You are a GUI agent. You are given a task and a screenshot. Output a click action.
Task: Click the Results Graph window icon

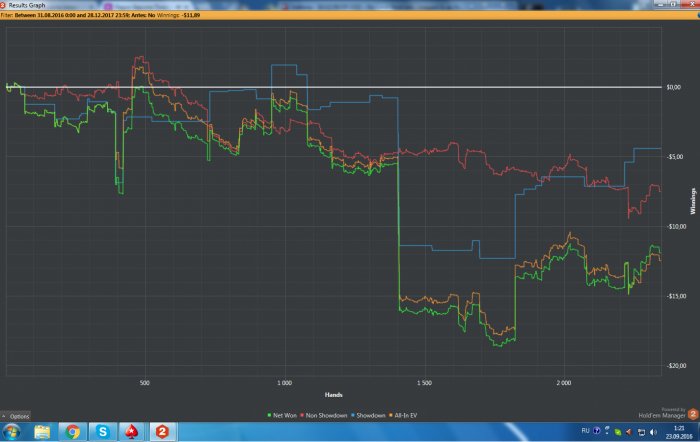(3, 5)
